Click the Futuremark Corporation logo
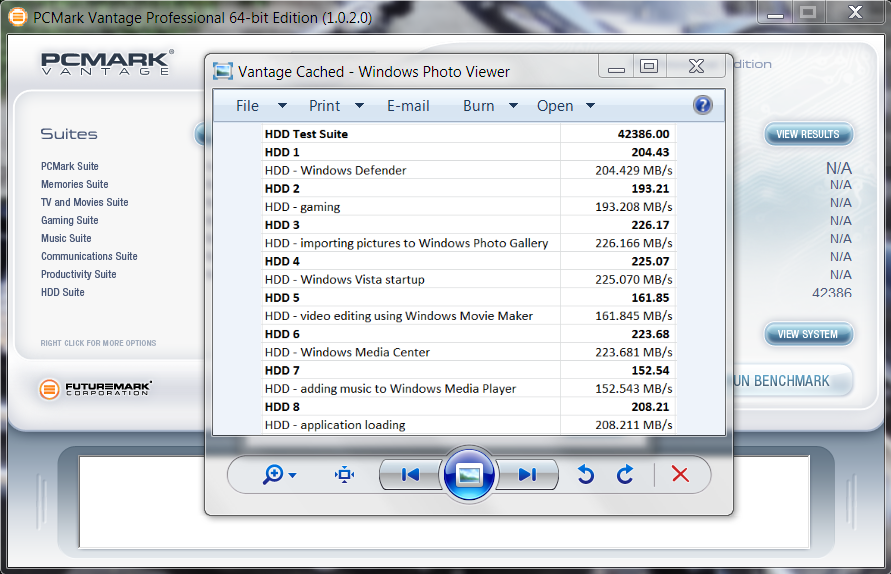The image size is (891, 574). point(95,389)
